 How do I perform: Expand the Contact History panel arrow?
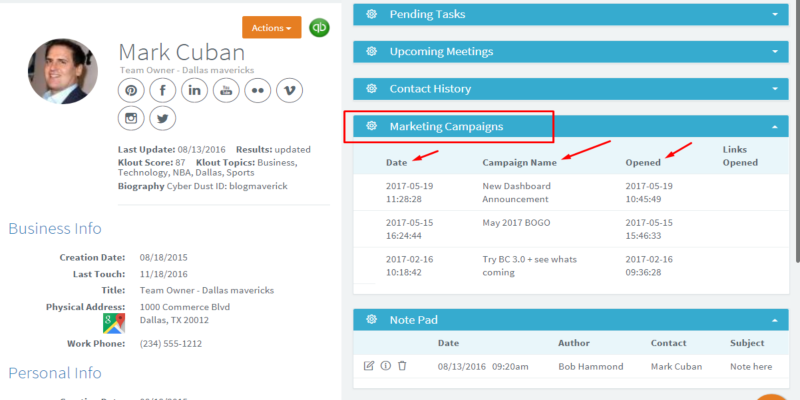pos(775,89)
